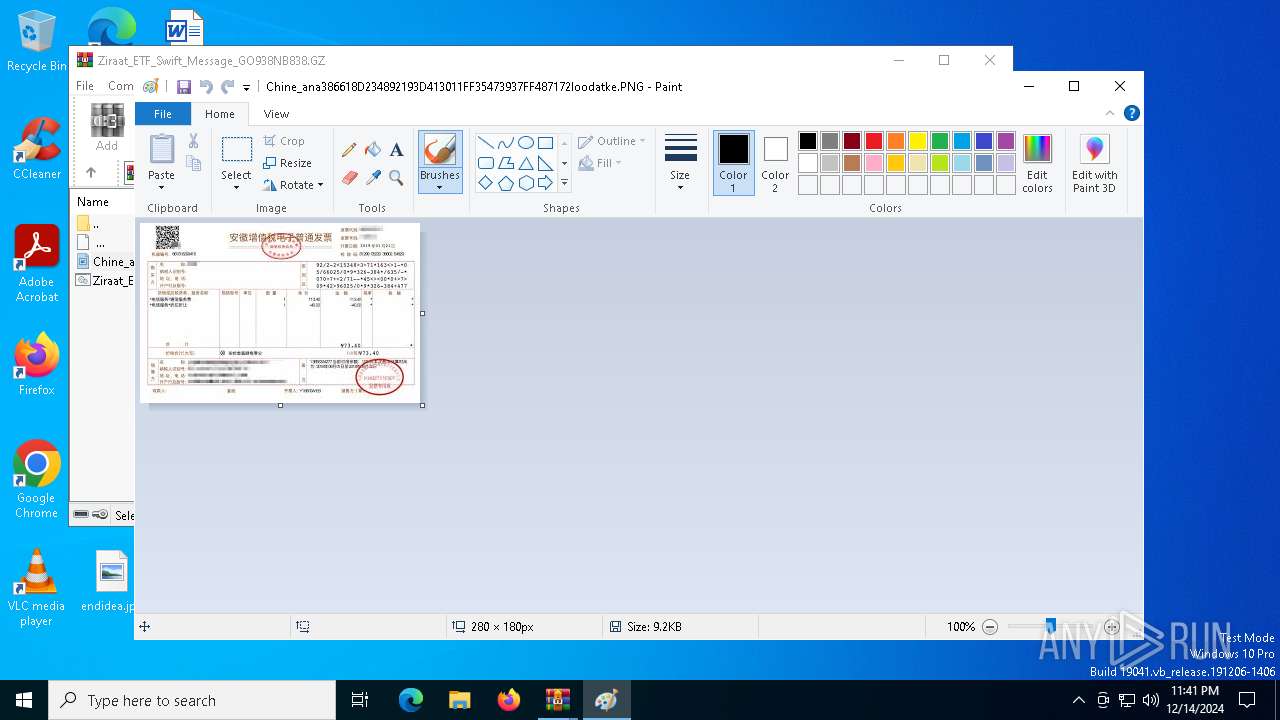Switch to the View ribbon tab
This screenshot has width=1280, height=720.
277,114
